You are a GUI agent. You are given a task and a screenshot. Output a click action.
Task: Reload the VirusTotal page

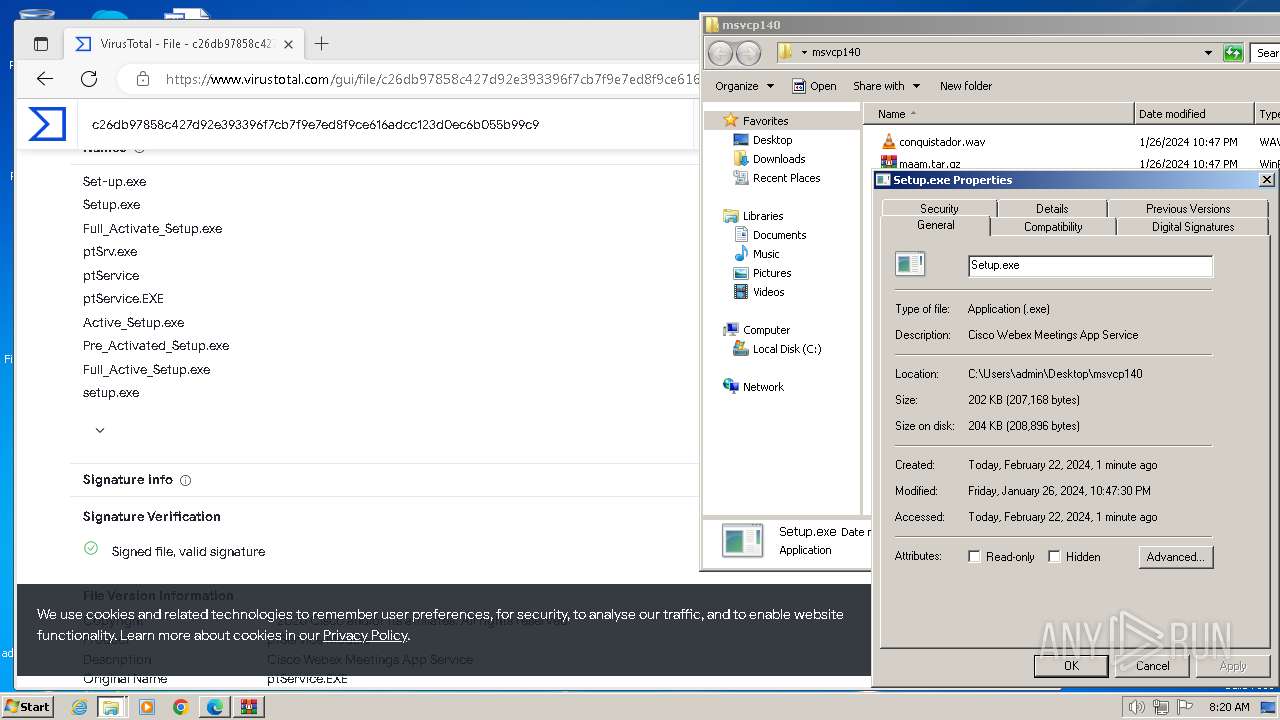click(x=89, y=79)
